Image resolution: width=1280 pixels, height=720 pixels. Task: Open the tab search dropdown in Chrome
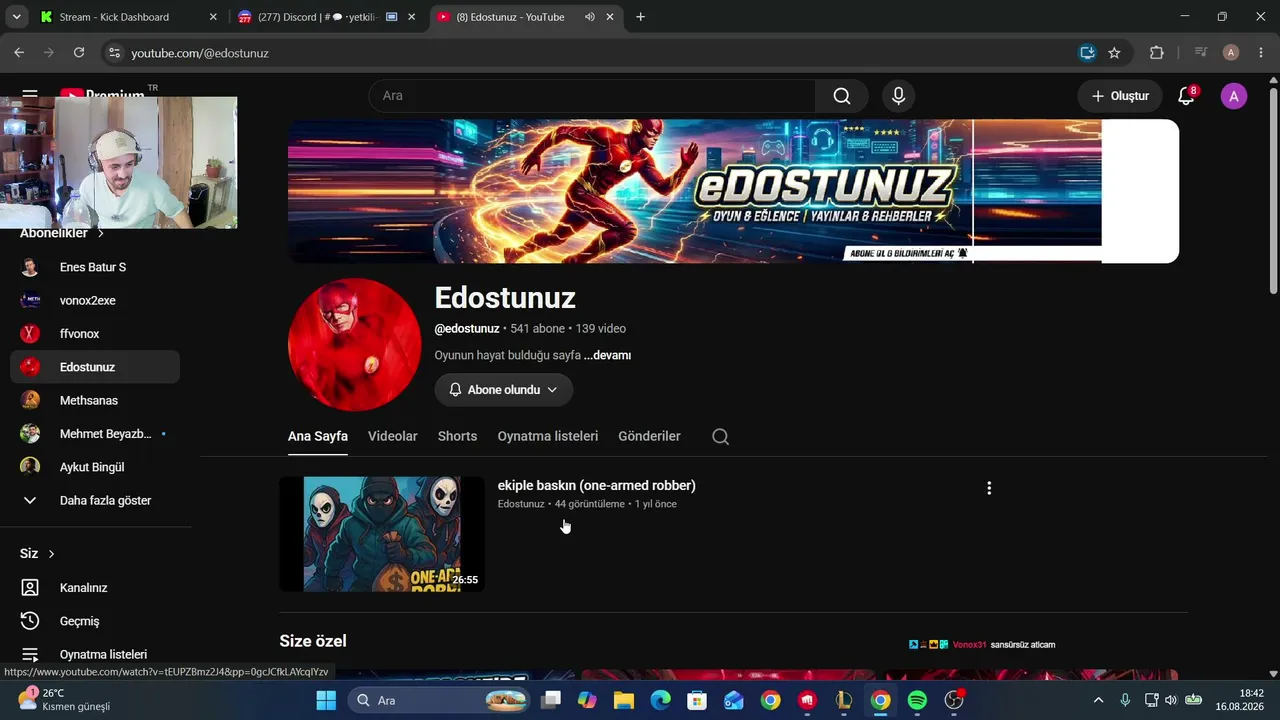(x=16, y=17)
